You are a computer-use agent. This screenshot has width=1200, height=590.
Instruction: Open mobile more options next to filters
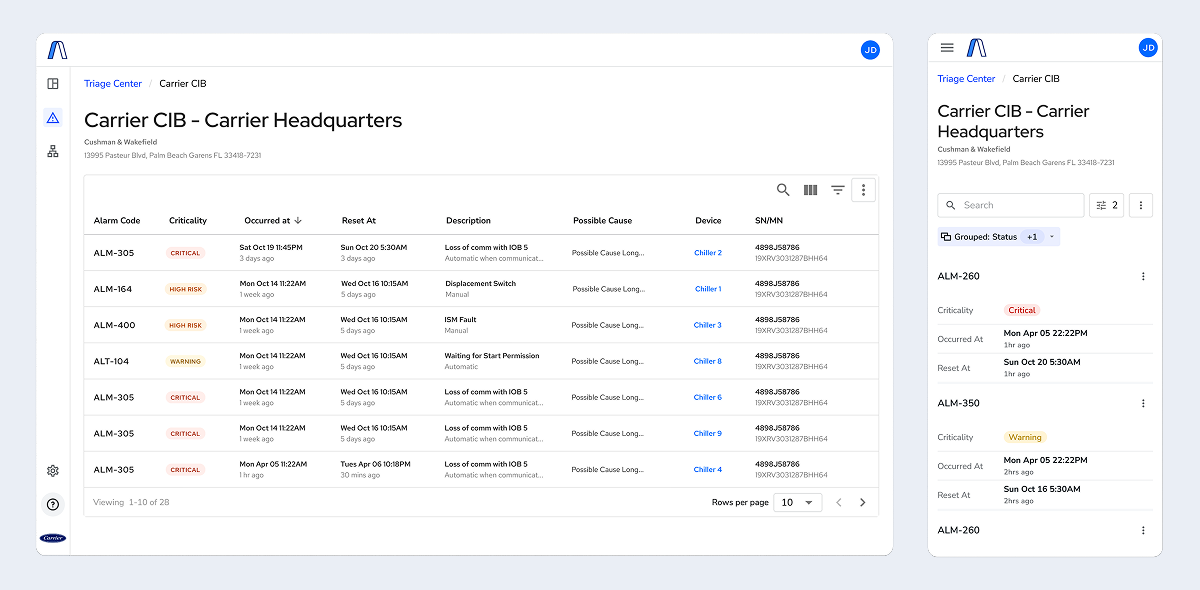point(1141,205)
